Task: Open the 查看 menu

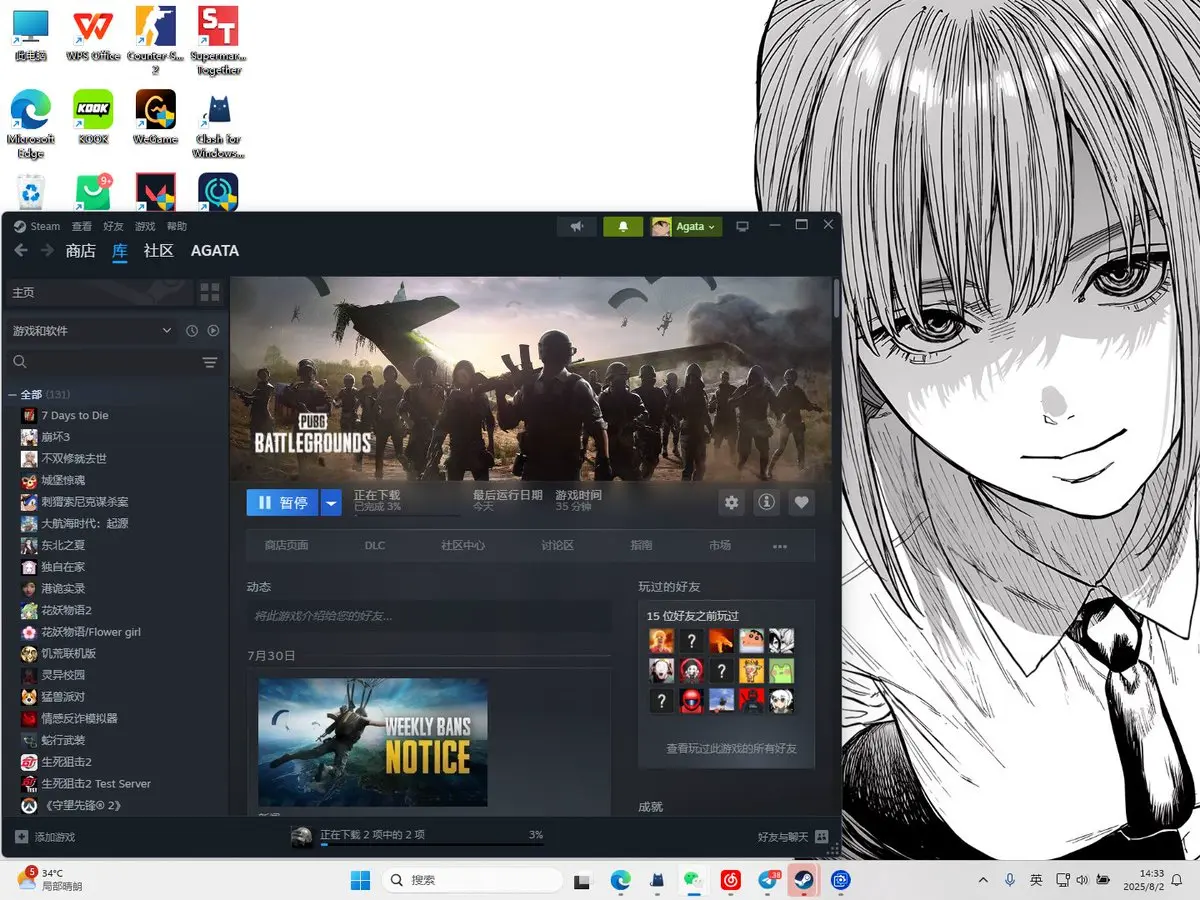Action: 82,227
